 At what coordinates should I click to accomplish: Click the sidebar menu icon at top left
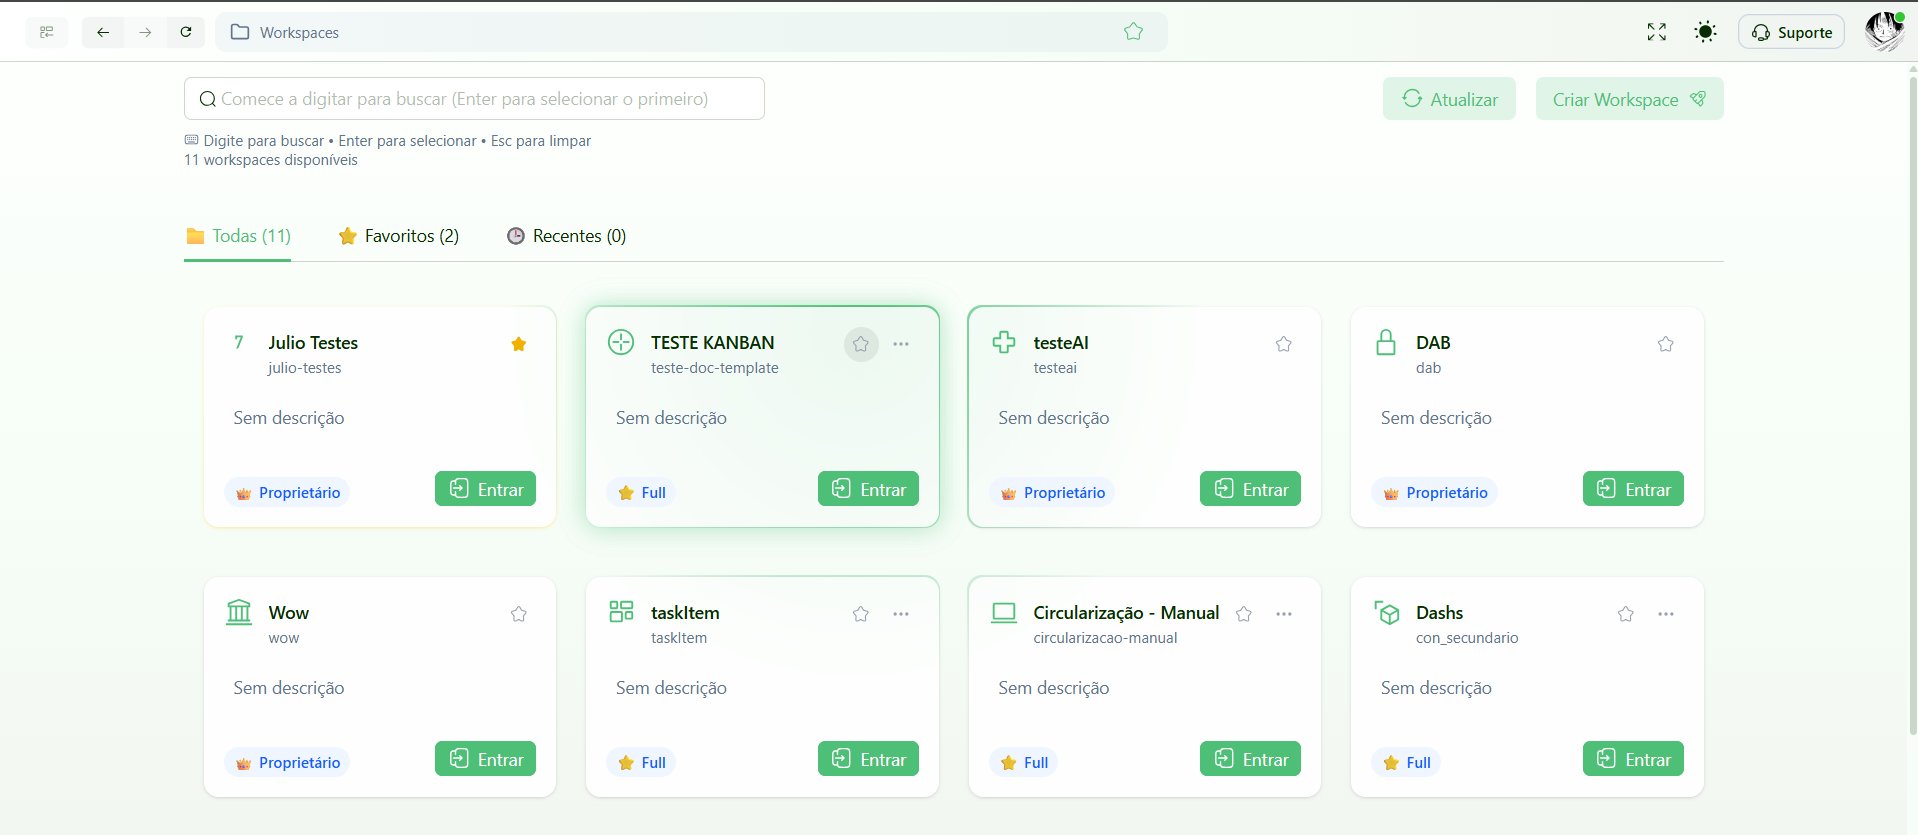click(x=46, y=32)
